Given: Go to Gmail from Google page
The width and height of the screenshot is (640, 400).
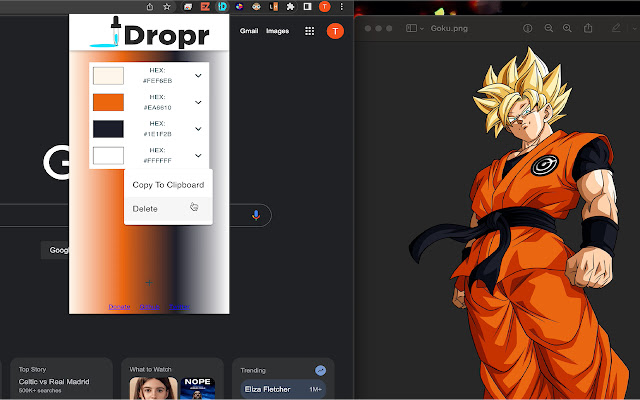Looking at the screenshot, I should (249, 31).
